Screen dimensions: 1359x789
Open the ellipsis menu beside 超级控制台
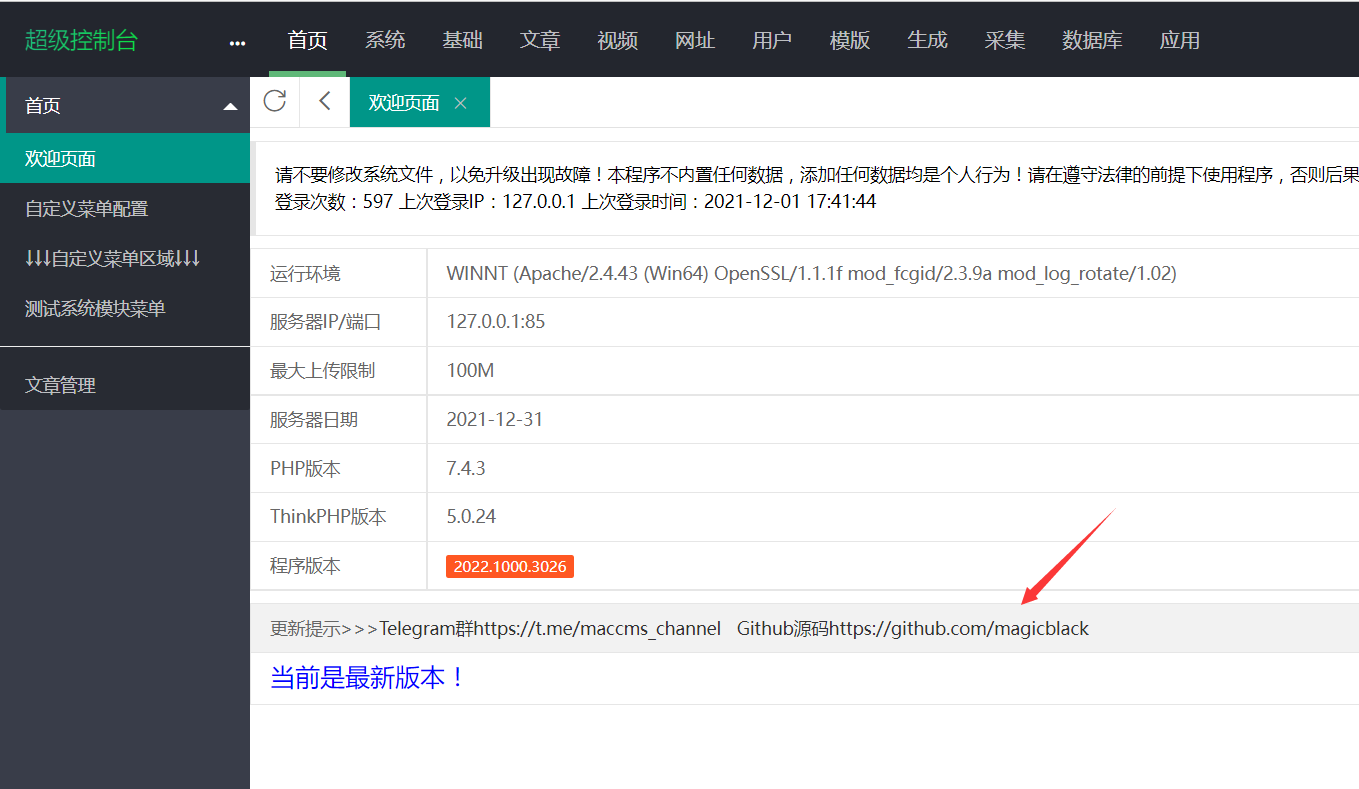pyautogui.click(x=237, y=41)
